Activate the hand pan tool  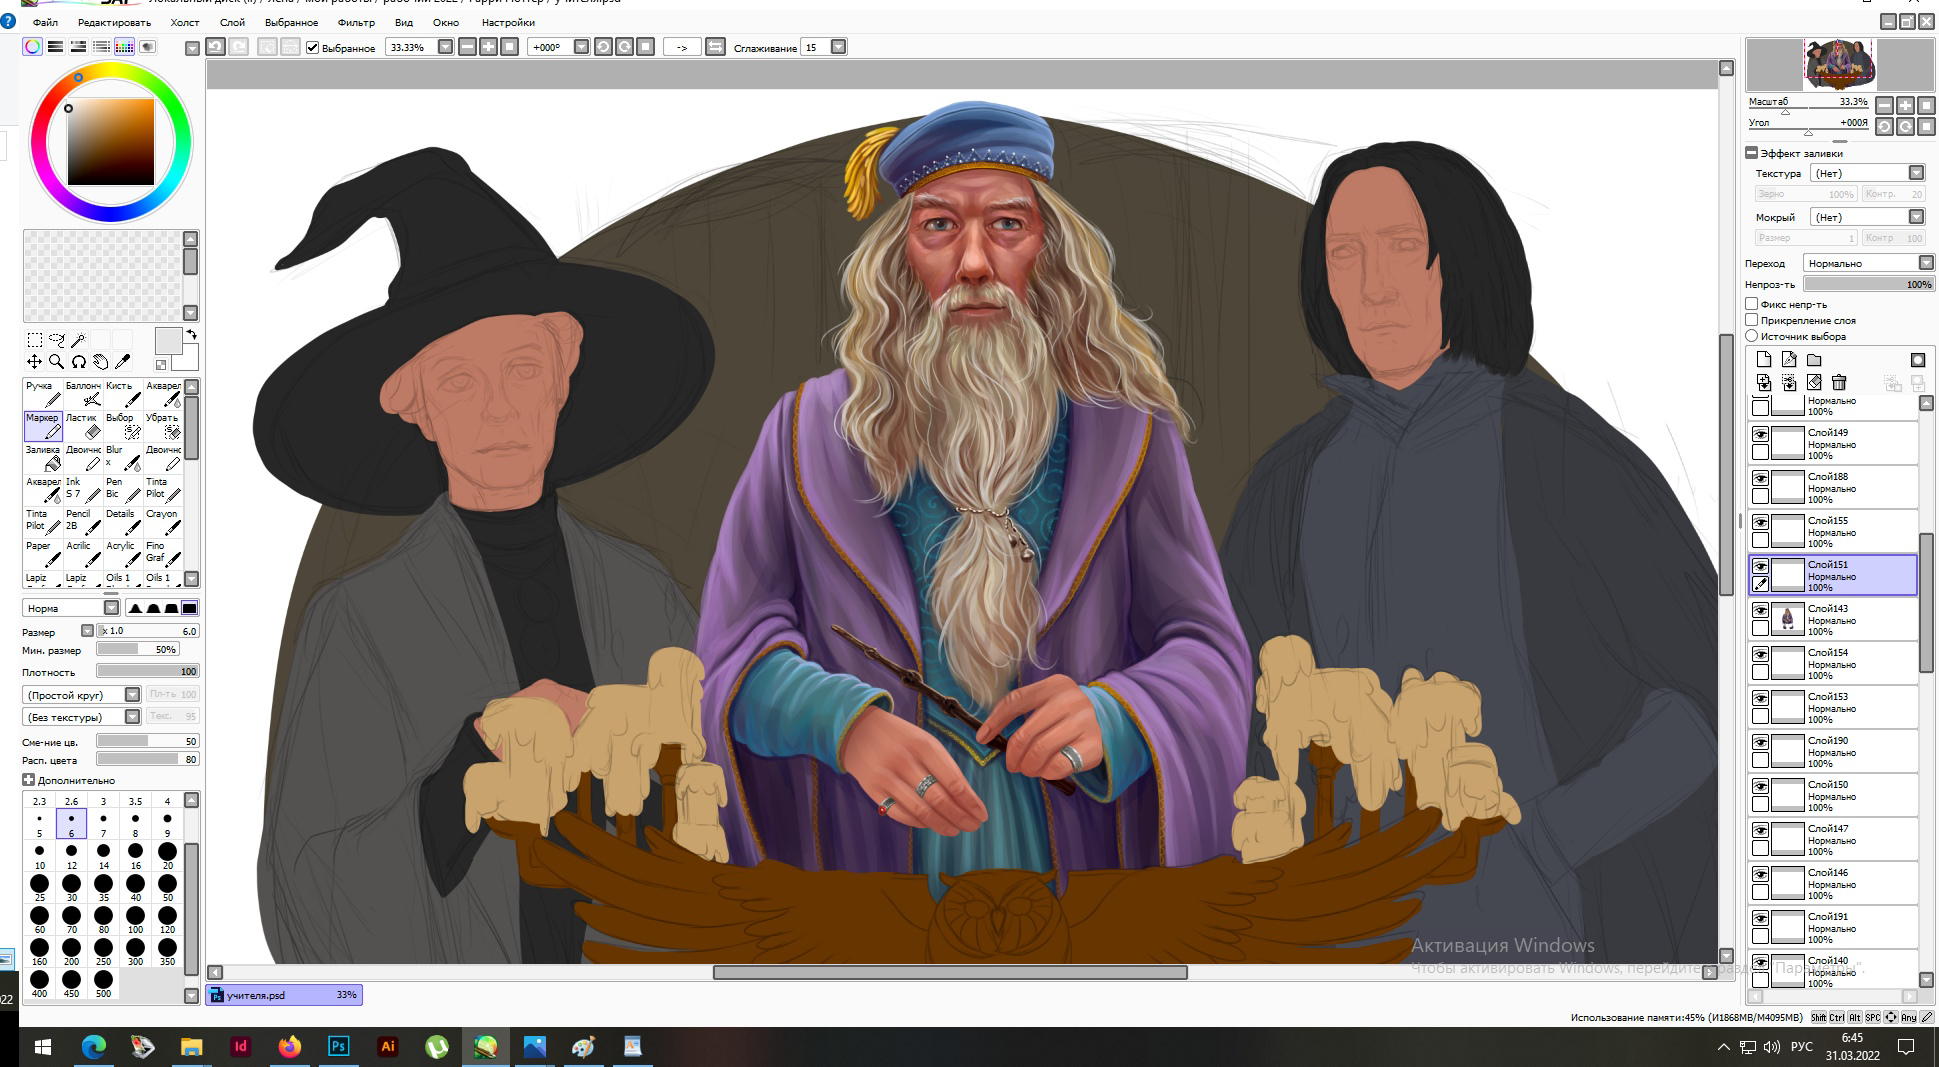click(100, 362)
